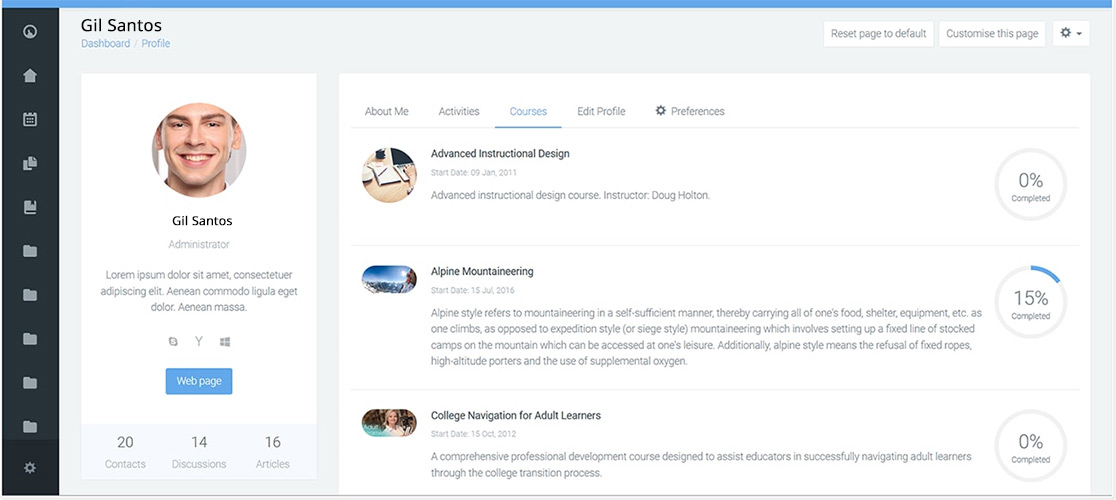
Task: Click the sidebar settings gear icon
Action: click(30, 467)
